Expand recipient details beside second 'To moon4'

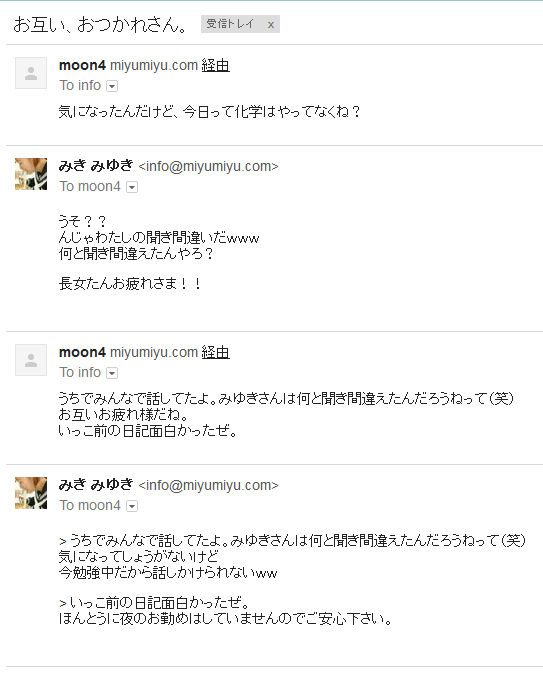[132, 506]
